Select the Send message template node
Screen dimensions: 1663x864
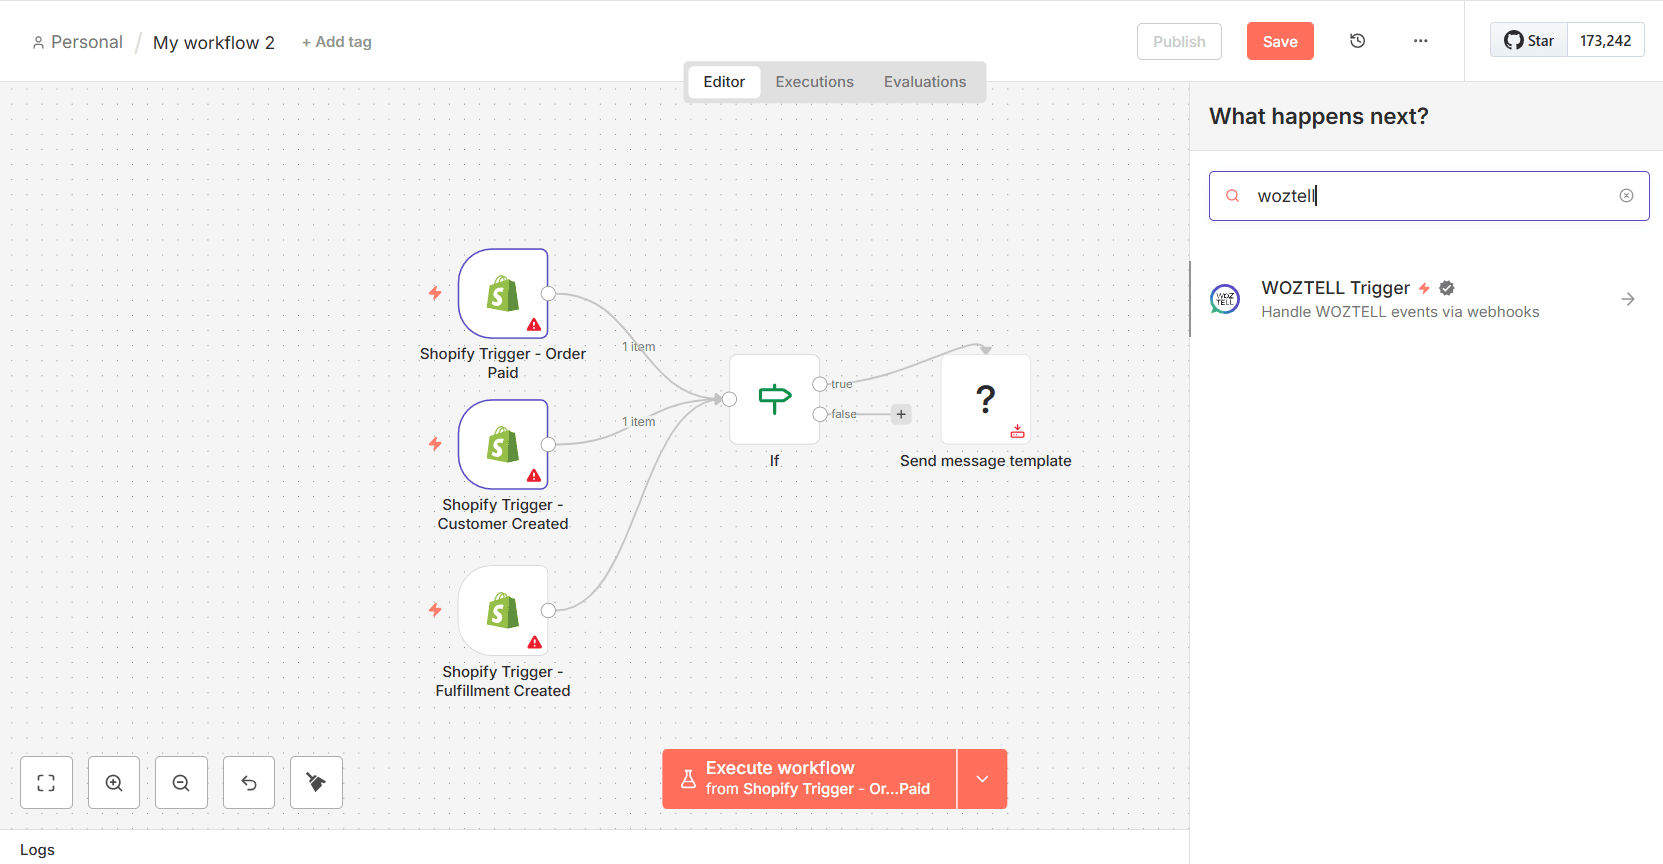(985, 399)
